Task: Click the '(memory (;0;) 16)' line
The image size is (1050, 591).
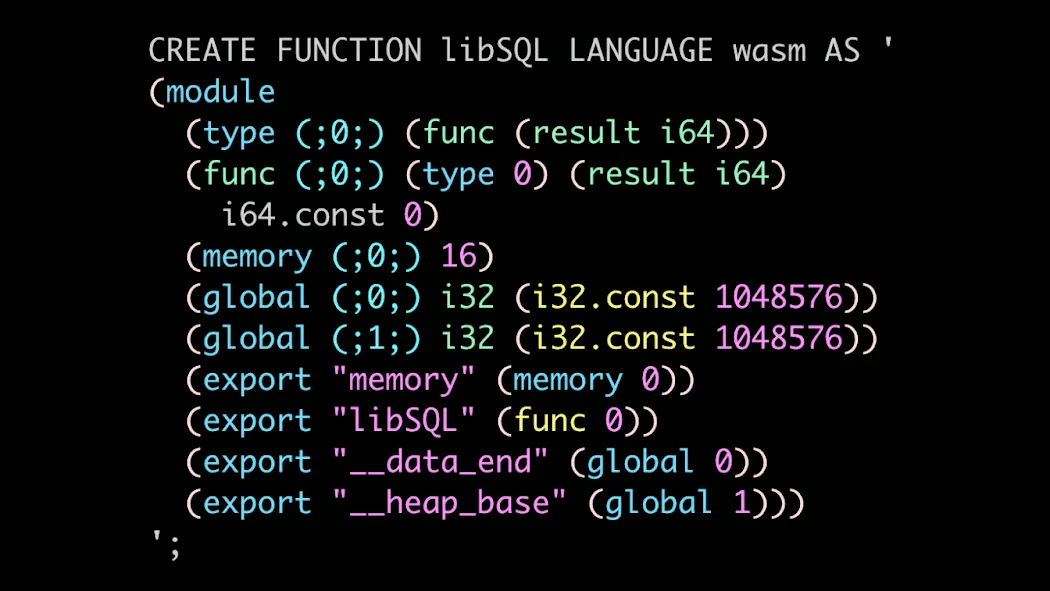Action: (340, 257)
